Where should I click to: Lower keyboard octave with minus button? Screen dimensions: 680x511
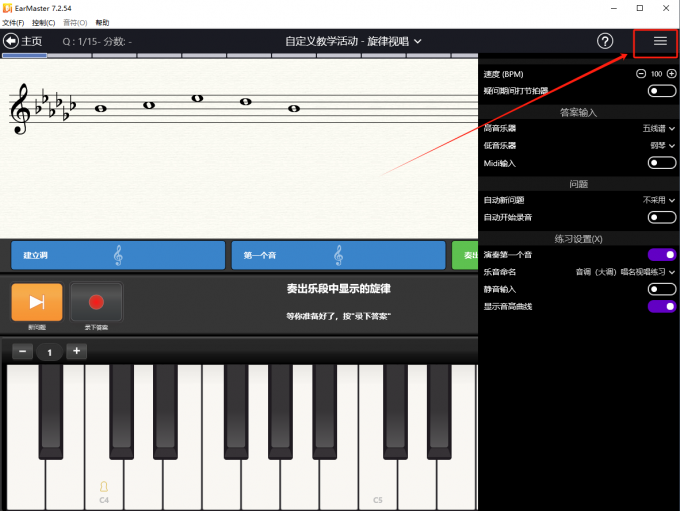tap(23, 351)
